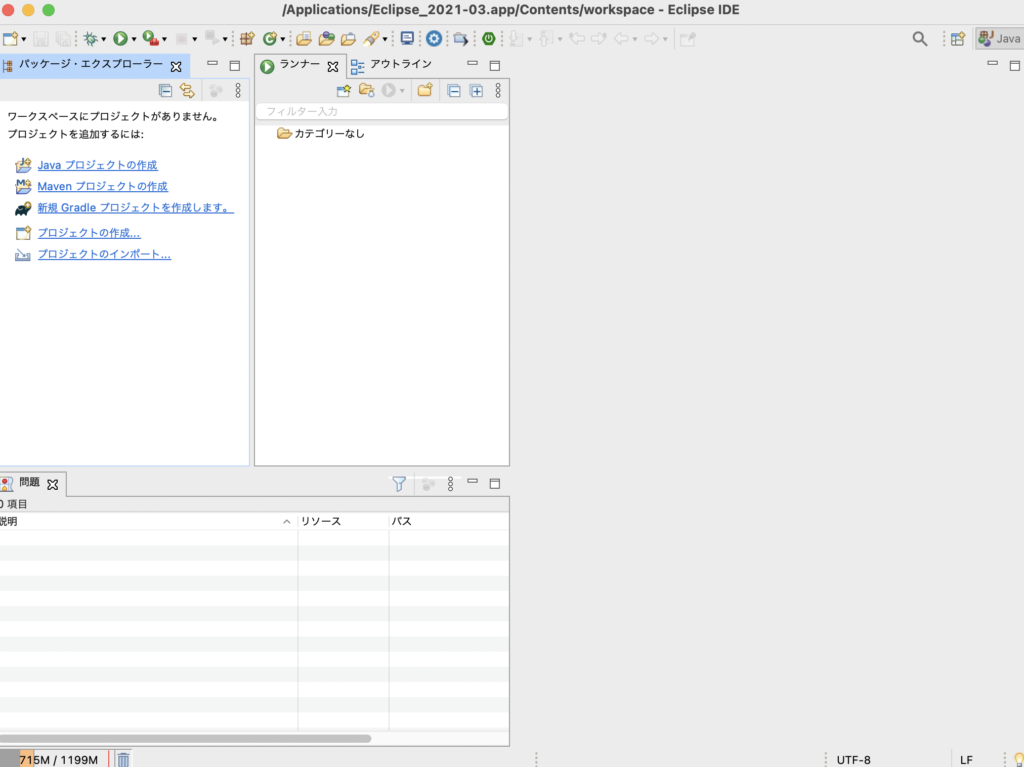This screenshot has width=1024, height=767.
Task: Click the Open Type folder icon
Action: pyautogui.click(x=304, y=39)
